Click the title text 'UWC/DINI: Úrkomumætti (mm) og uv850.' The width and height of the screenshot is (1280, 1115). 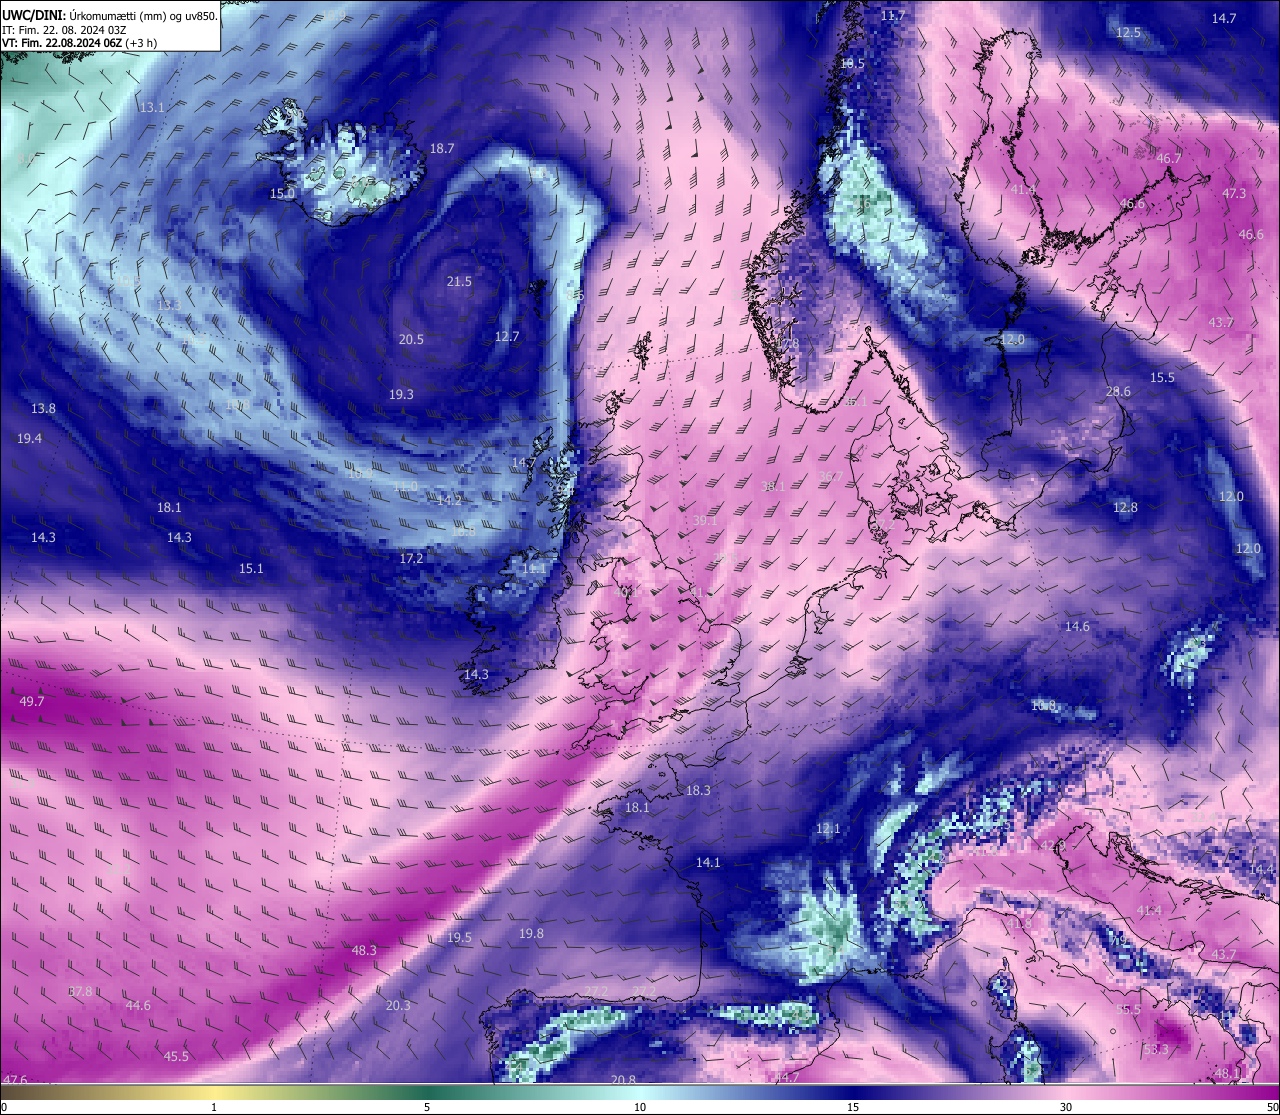tap(110, 15)
